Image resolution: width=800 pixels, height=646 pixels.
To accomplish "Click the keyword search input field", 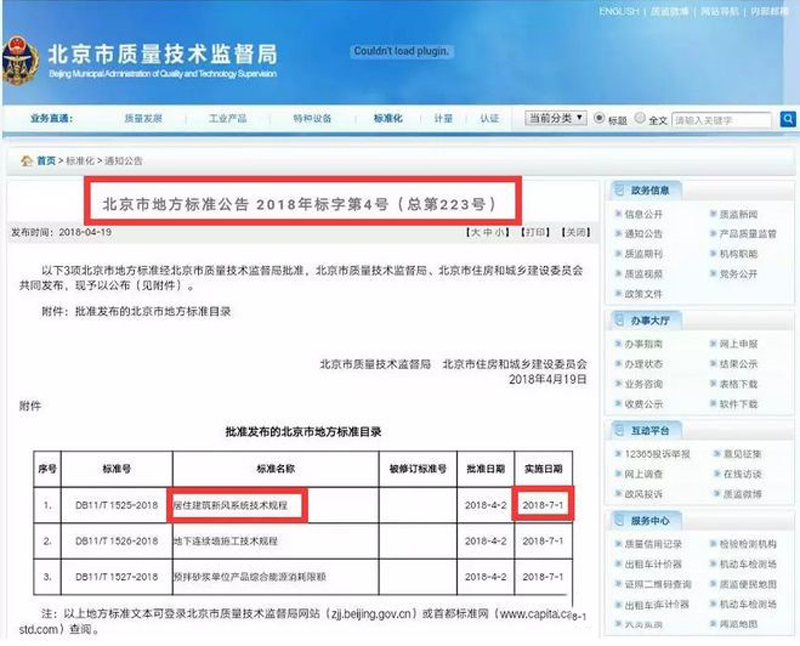I will [722, 119].
